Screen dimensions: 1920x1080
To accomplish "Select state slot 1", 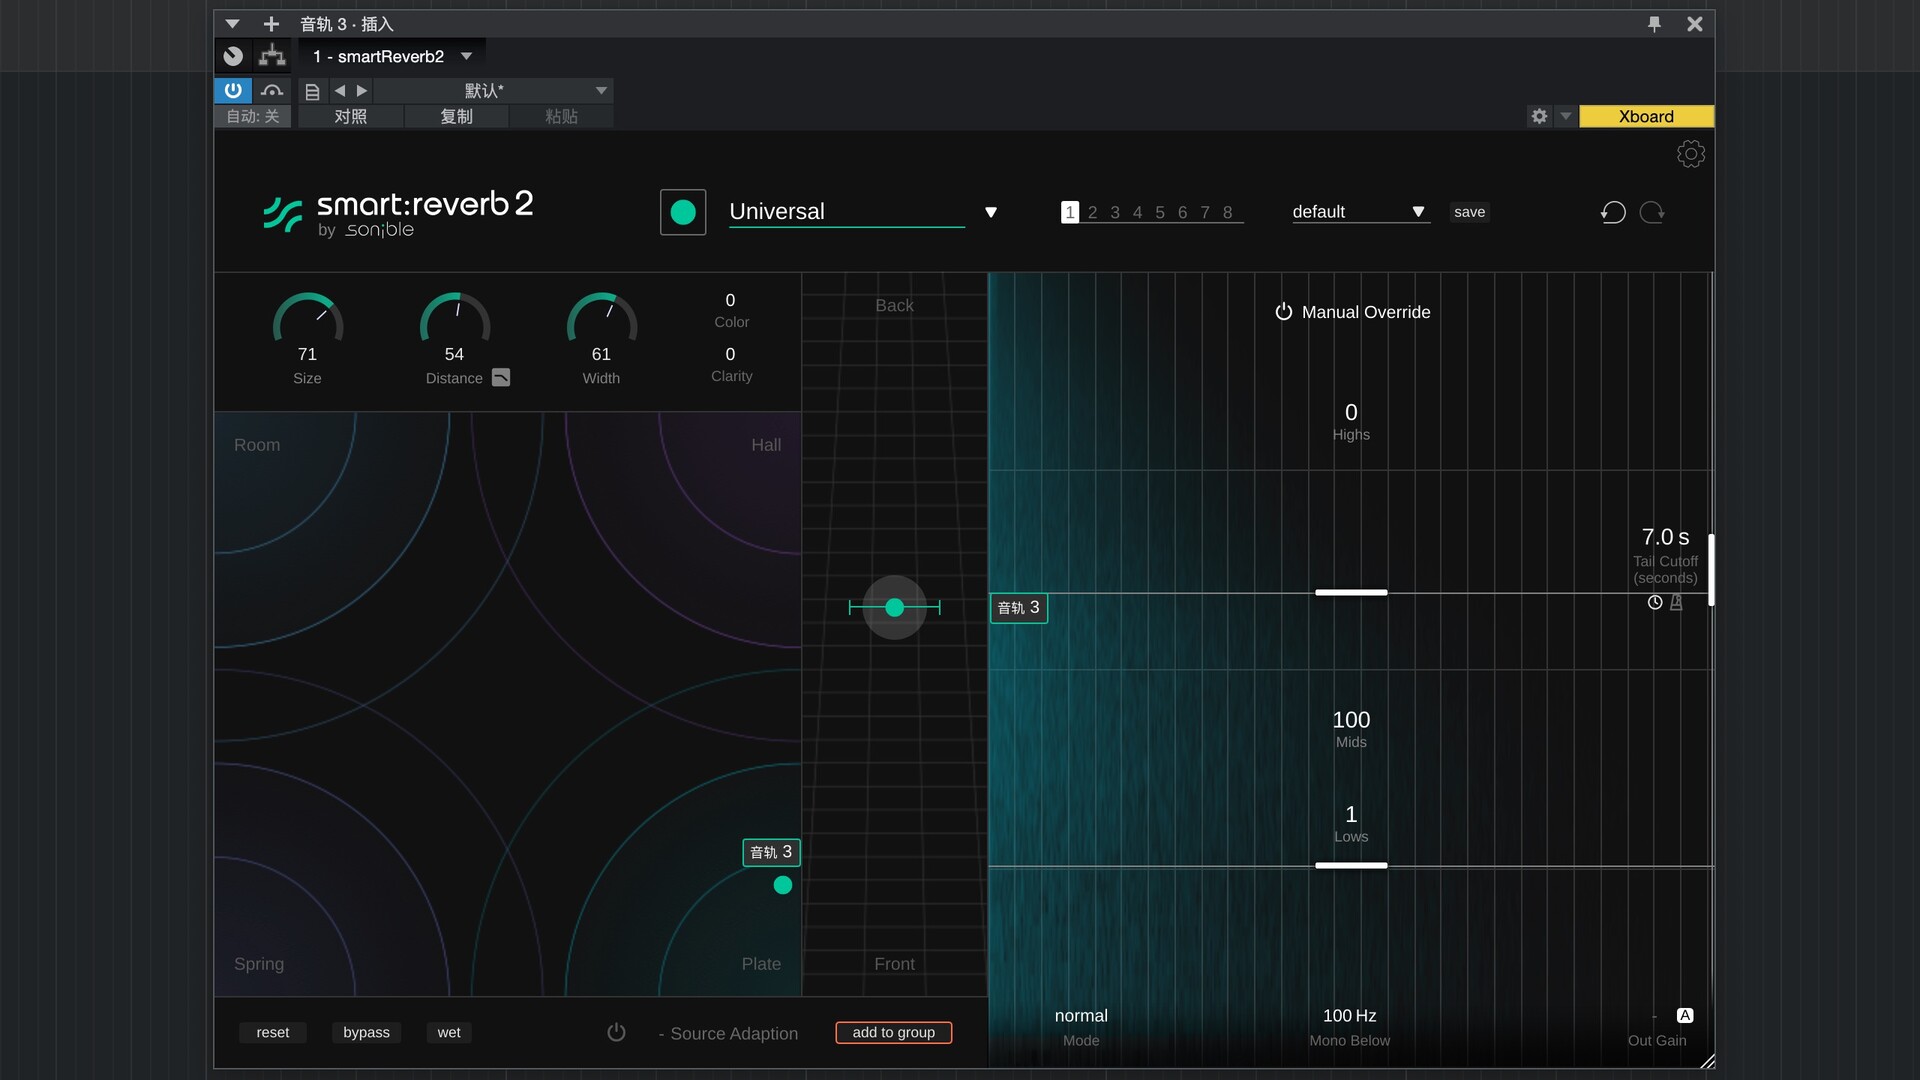I will [x=1070, y=212].
